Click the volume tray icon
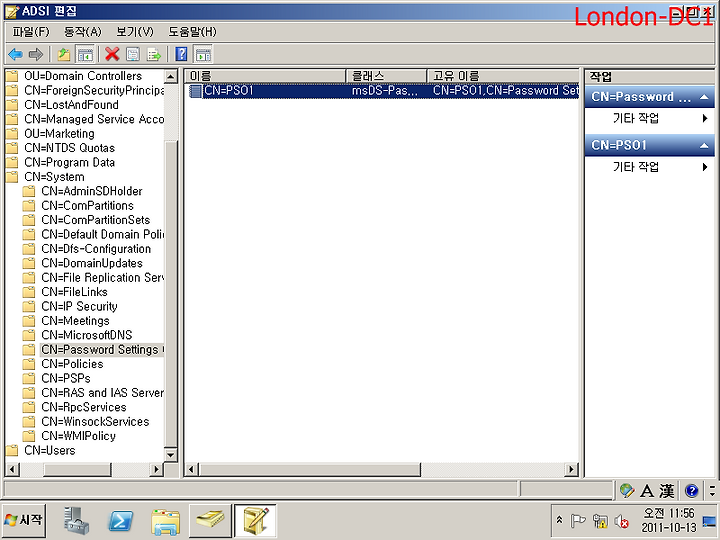The image size is (720, 540). tap(622, 521)
